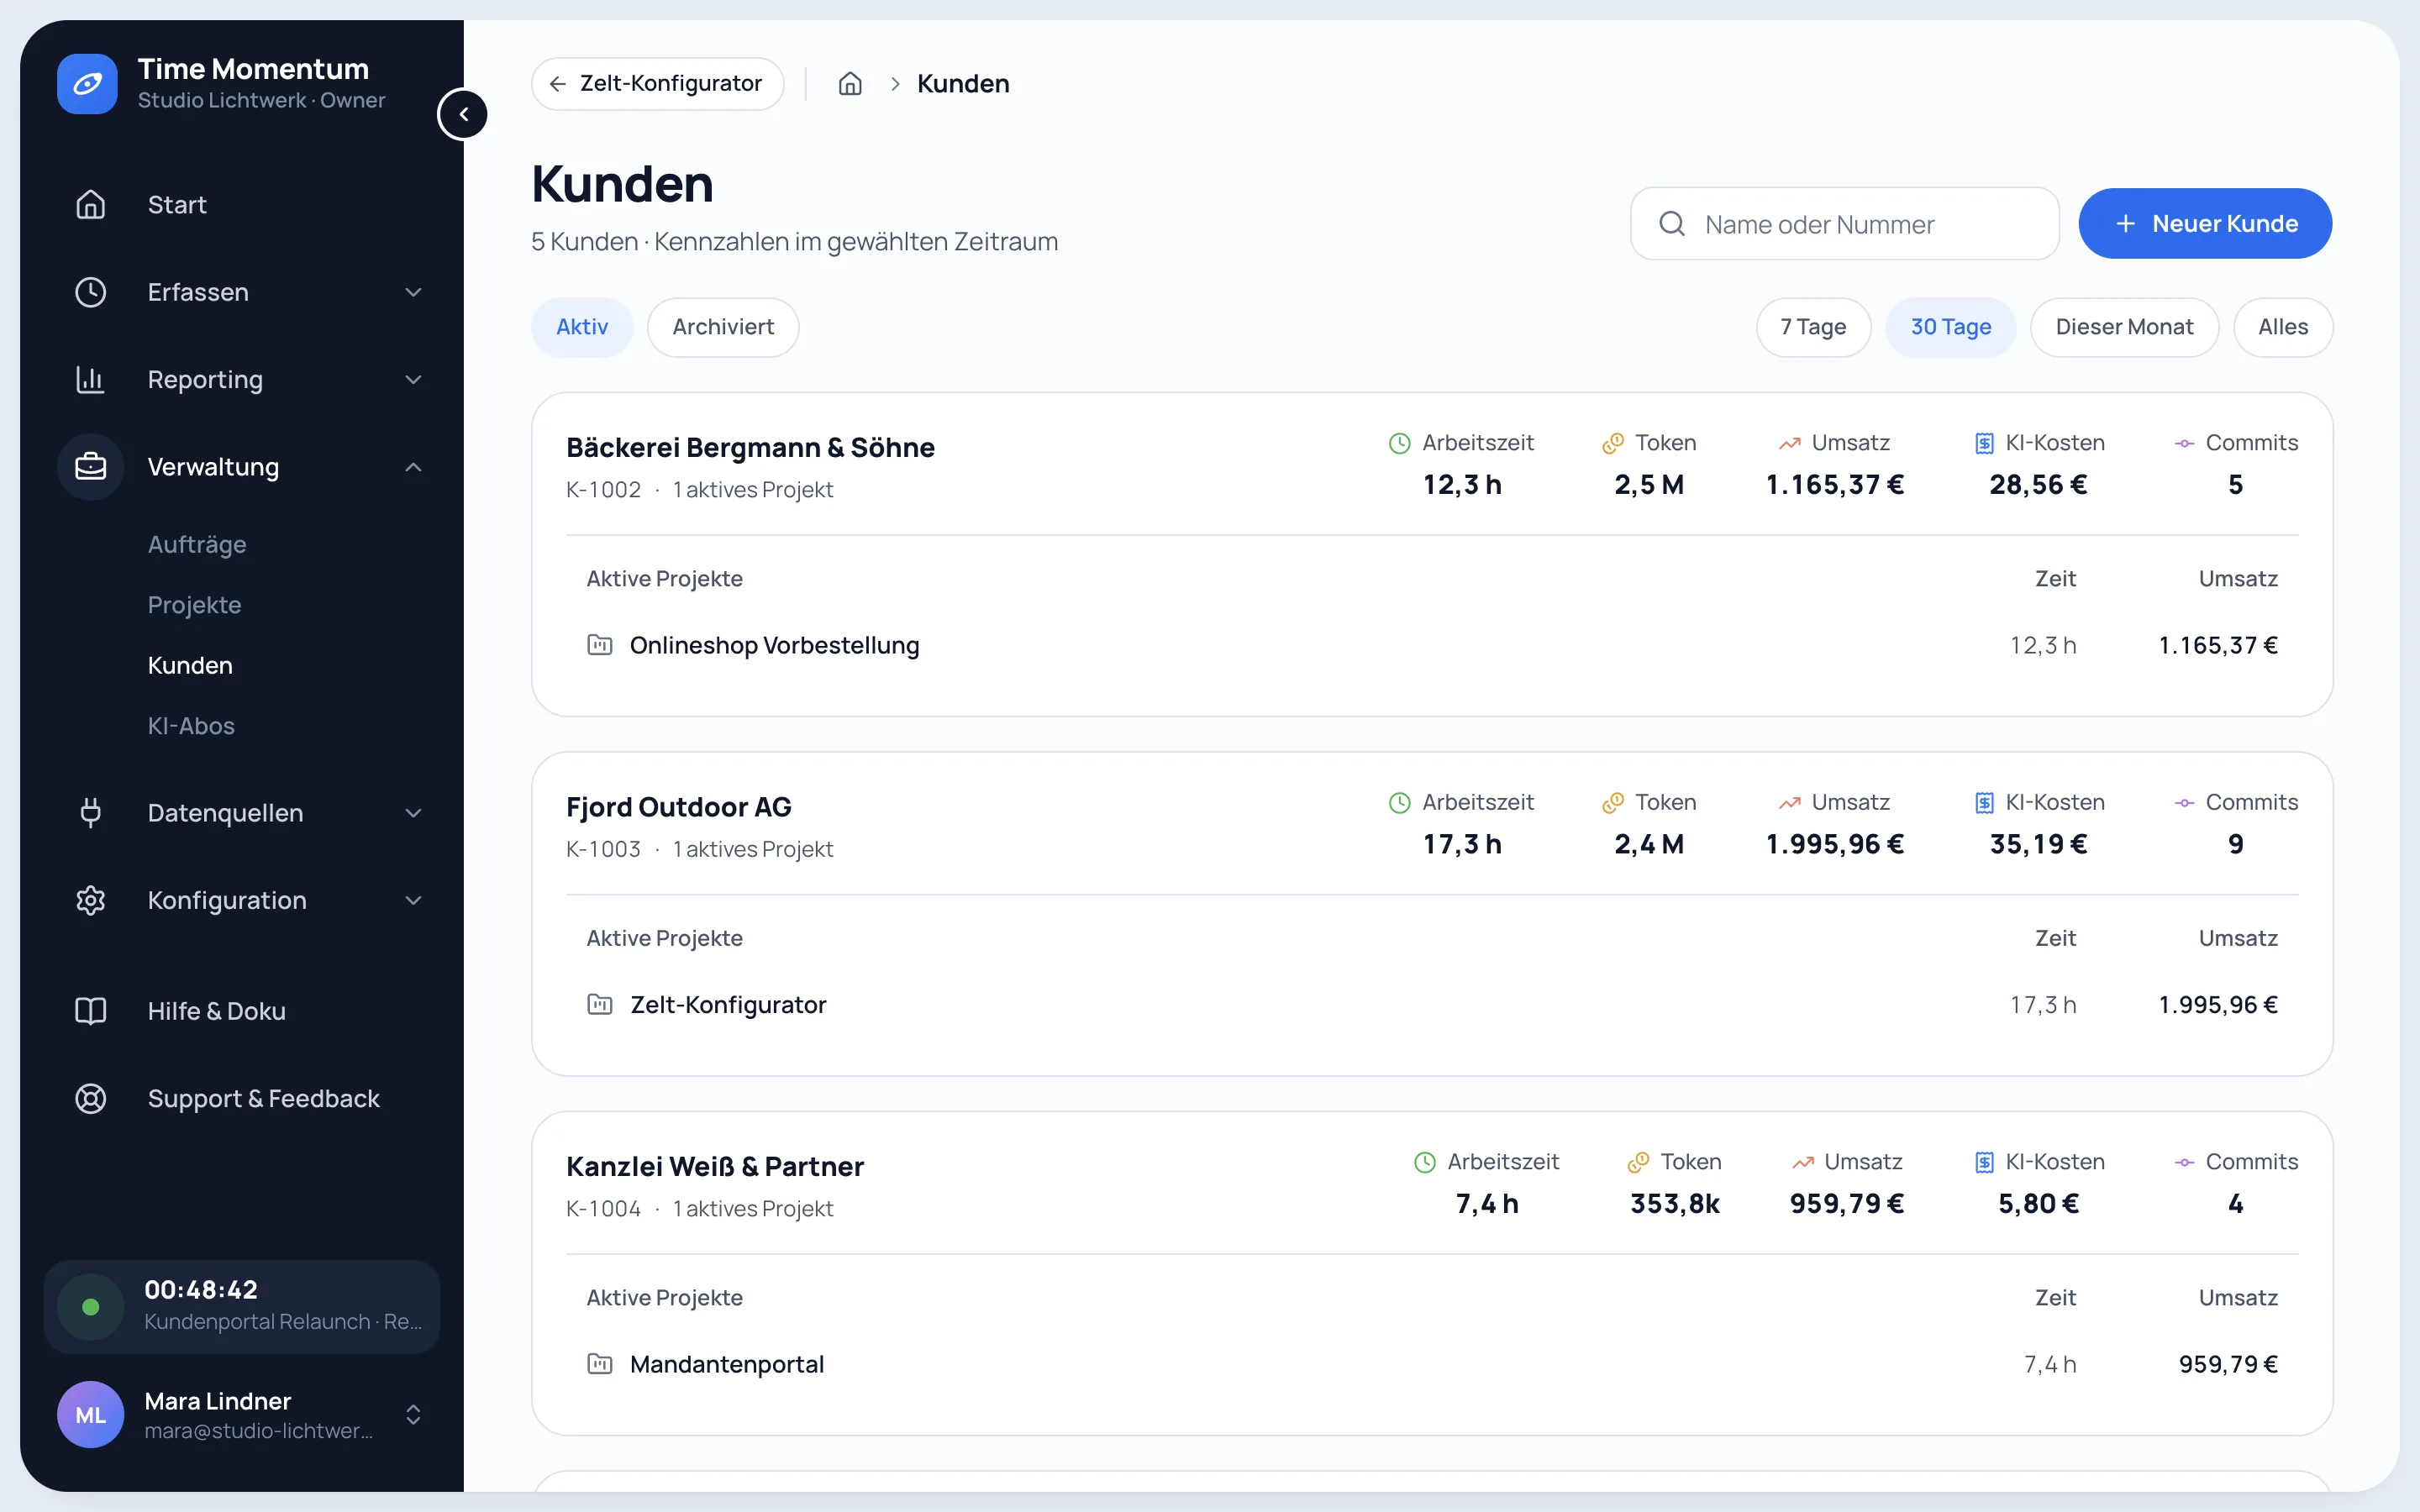Screen dimensions: 2420x1512
Task: Click the Konfiguration gear icon
Action: 91,900
